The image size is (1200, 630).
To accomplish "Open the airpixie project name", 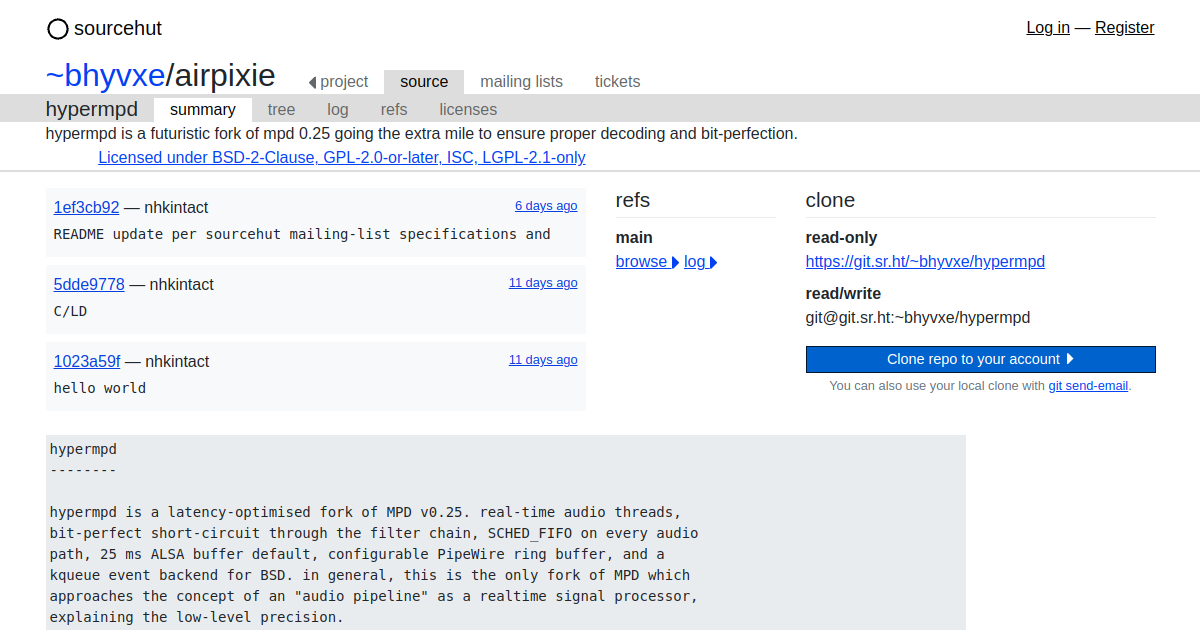I will pos(225,75).
